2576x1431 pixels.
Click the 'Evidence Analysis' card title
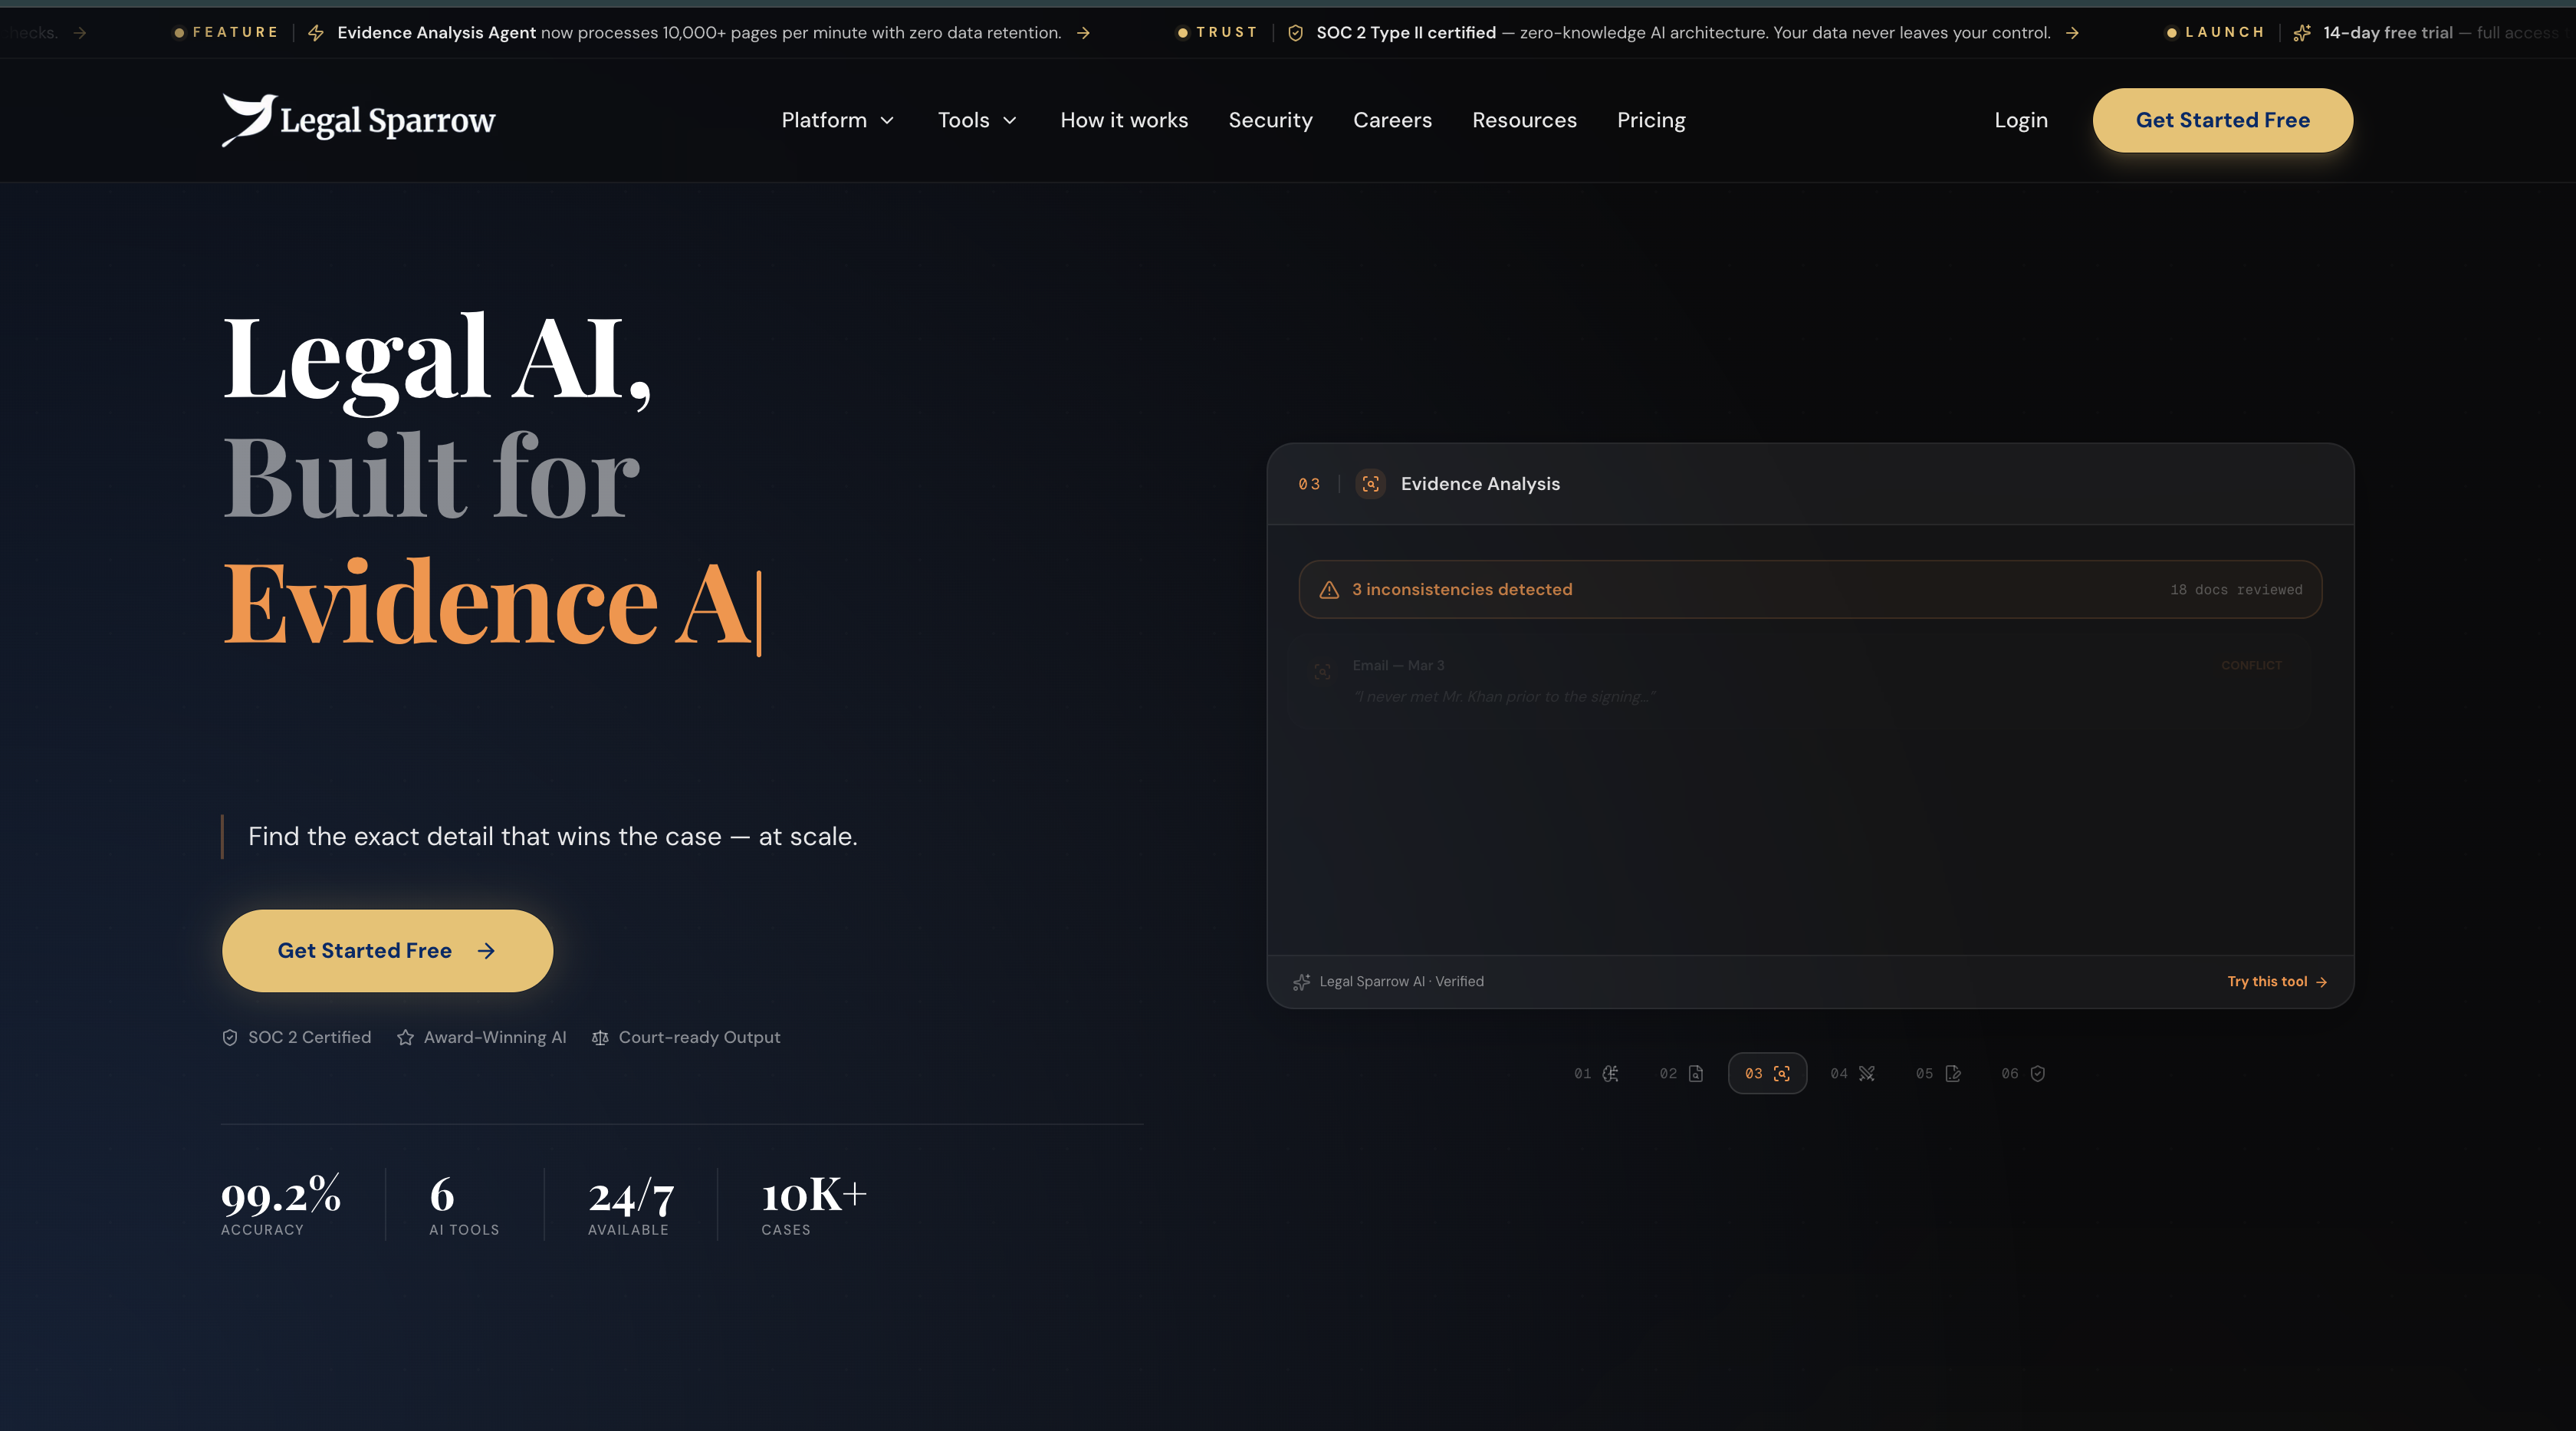[x=1480, y=484]
